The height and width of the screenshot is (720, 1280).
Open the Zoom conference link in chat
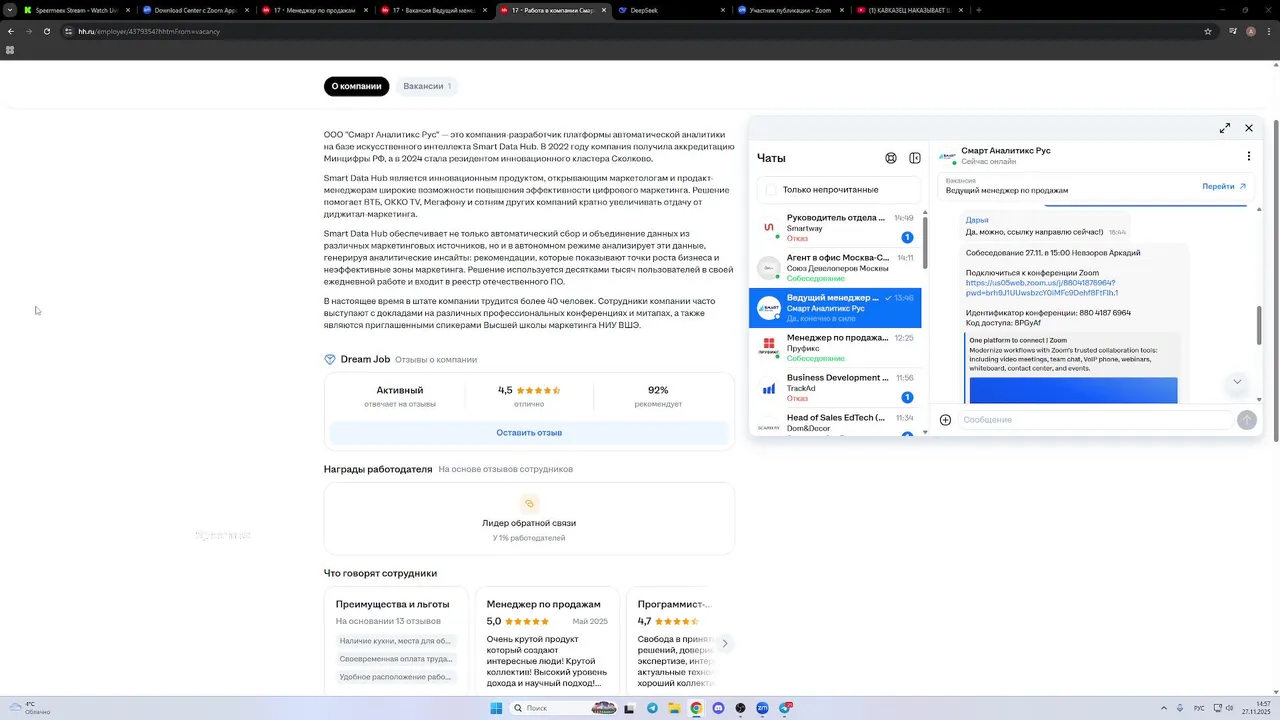[1041, 288]
